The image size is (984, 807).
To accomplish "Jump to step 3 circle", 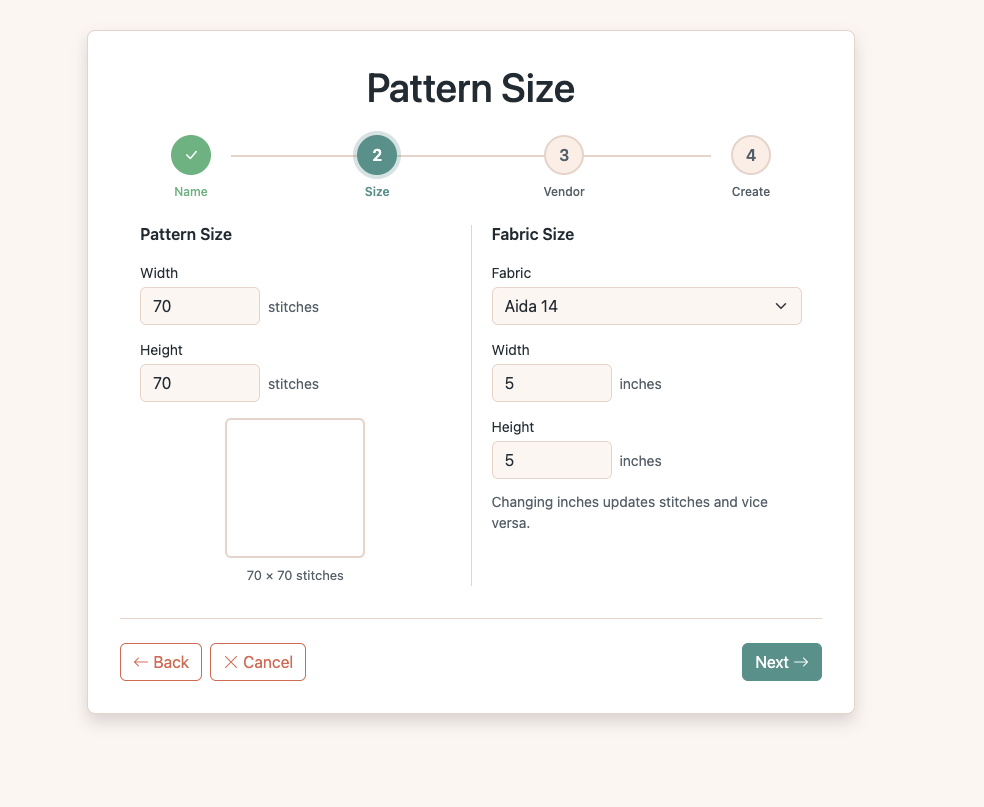I will [x=564, y=155].
